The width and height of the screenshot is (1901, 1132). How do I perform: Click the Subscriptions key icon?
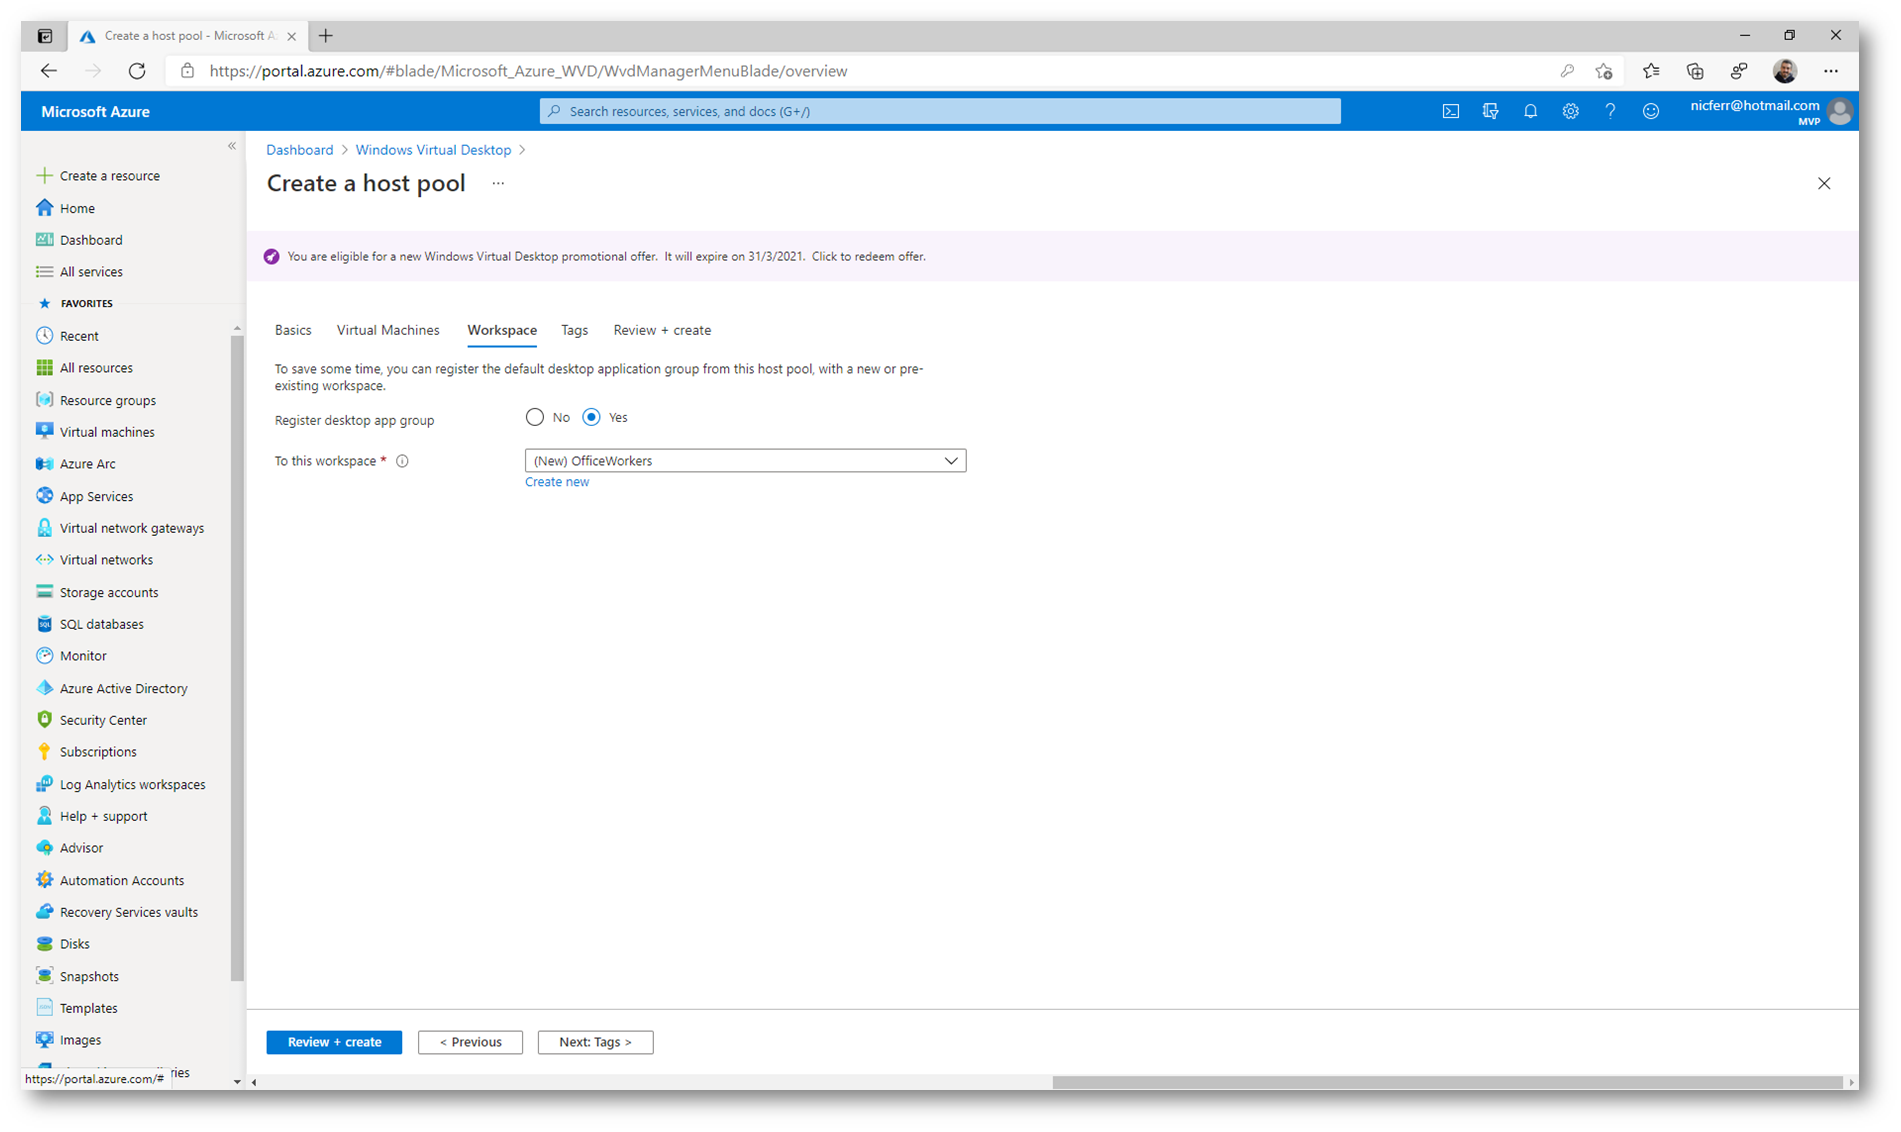[x=44, y=752]
